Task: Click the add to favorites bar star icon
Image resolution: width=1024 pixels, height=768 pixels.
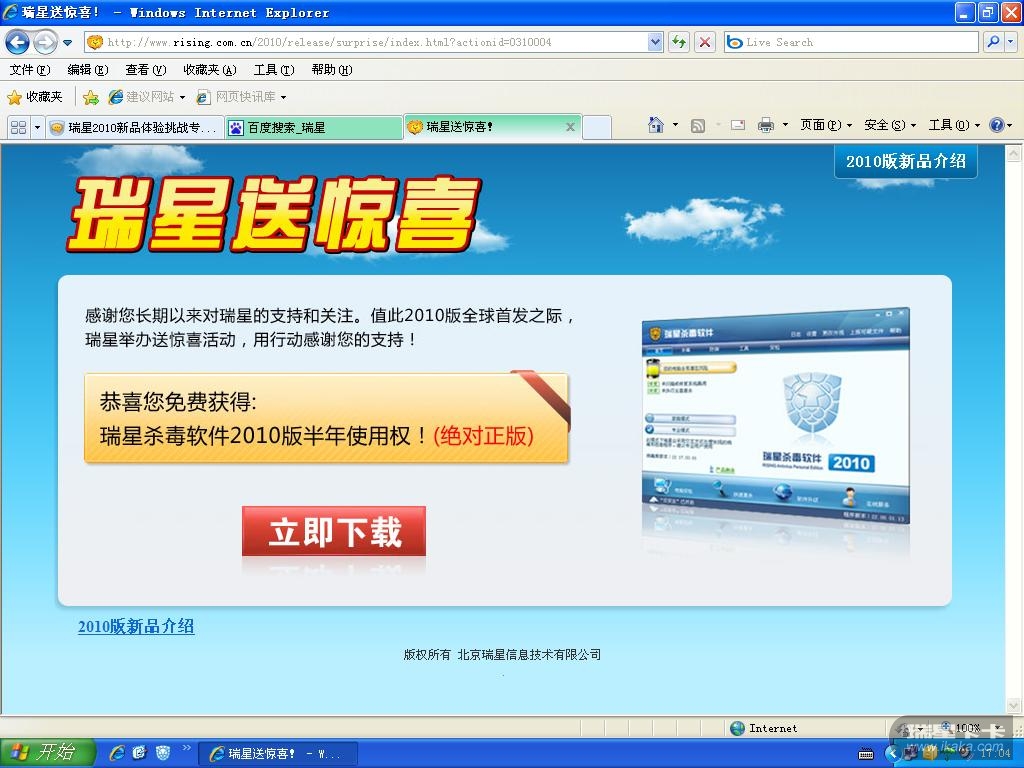Action: (91, 98)
